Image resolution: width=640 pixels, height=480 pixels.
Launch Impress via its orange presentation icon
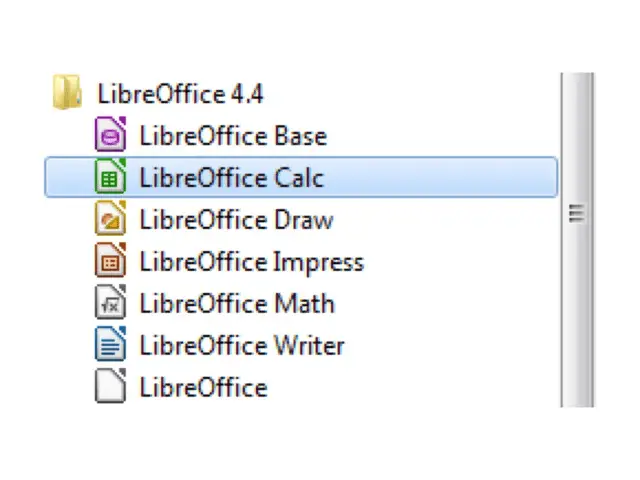click(110, 260)
